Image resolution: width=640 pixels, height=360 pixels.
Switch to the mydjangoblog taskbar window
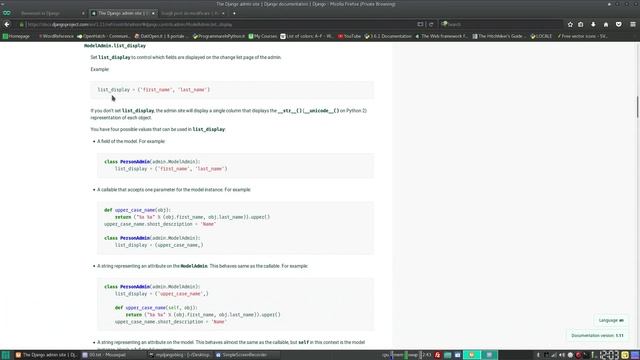(180, 355)
